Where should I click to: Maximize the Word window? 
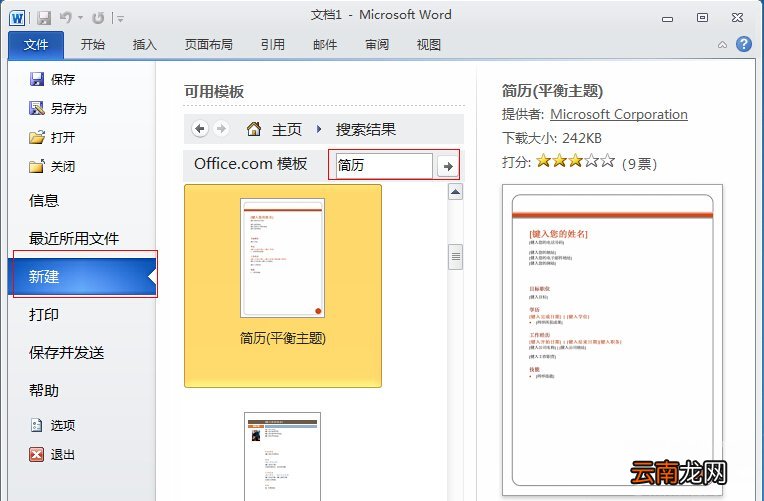702,18
